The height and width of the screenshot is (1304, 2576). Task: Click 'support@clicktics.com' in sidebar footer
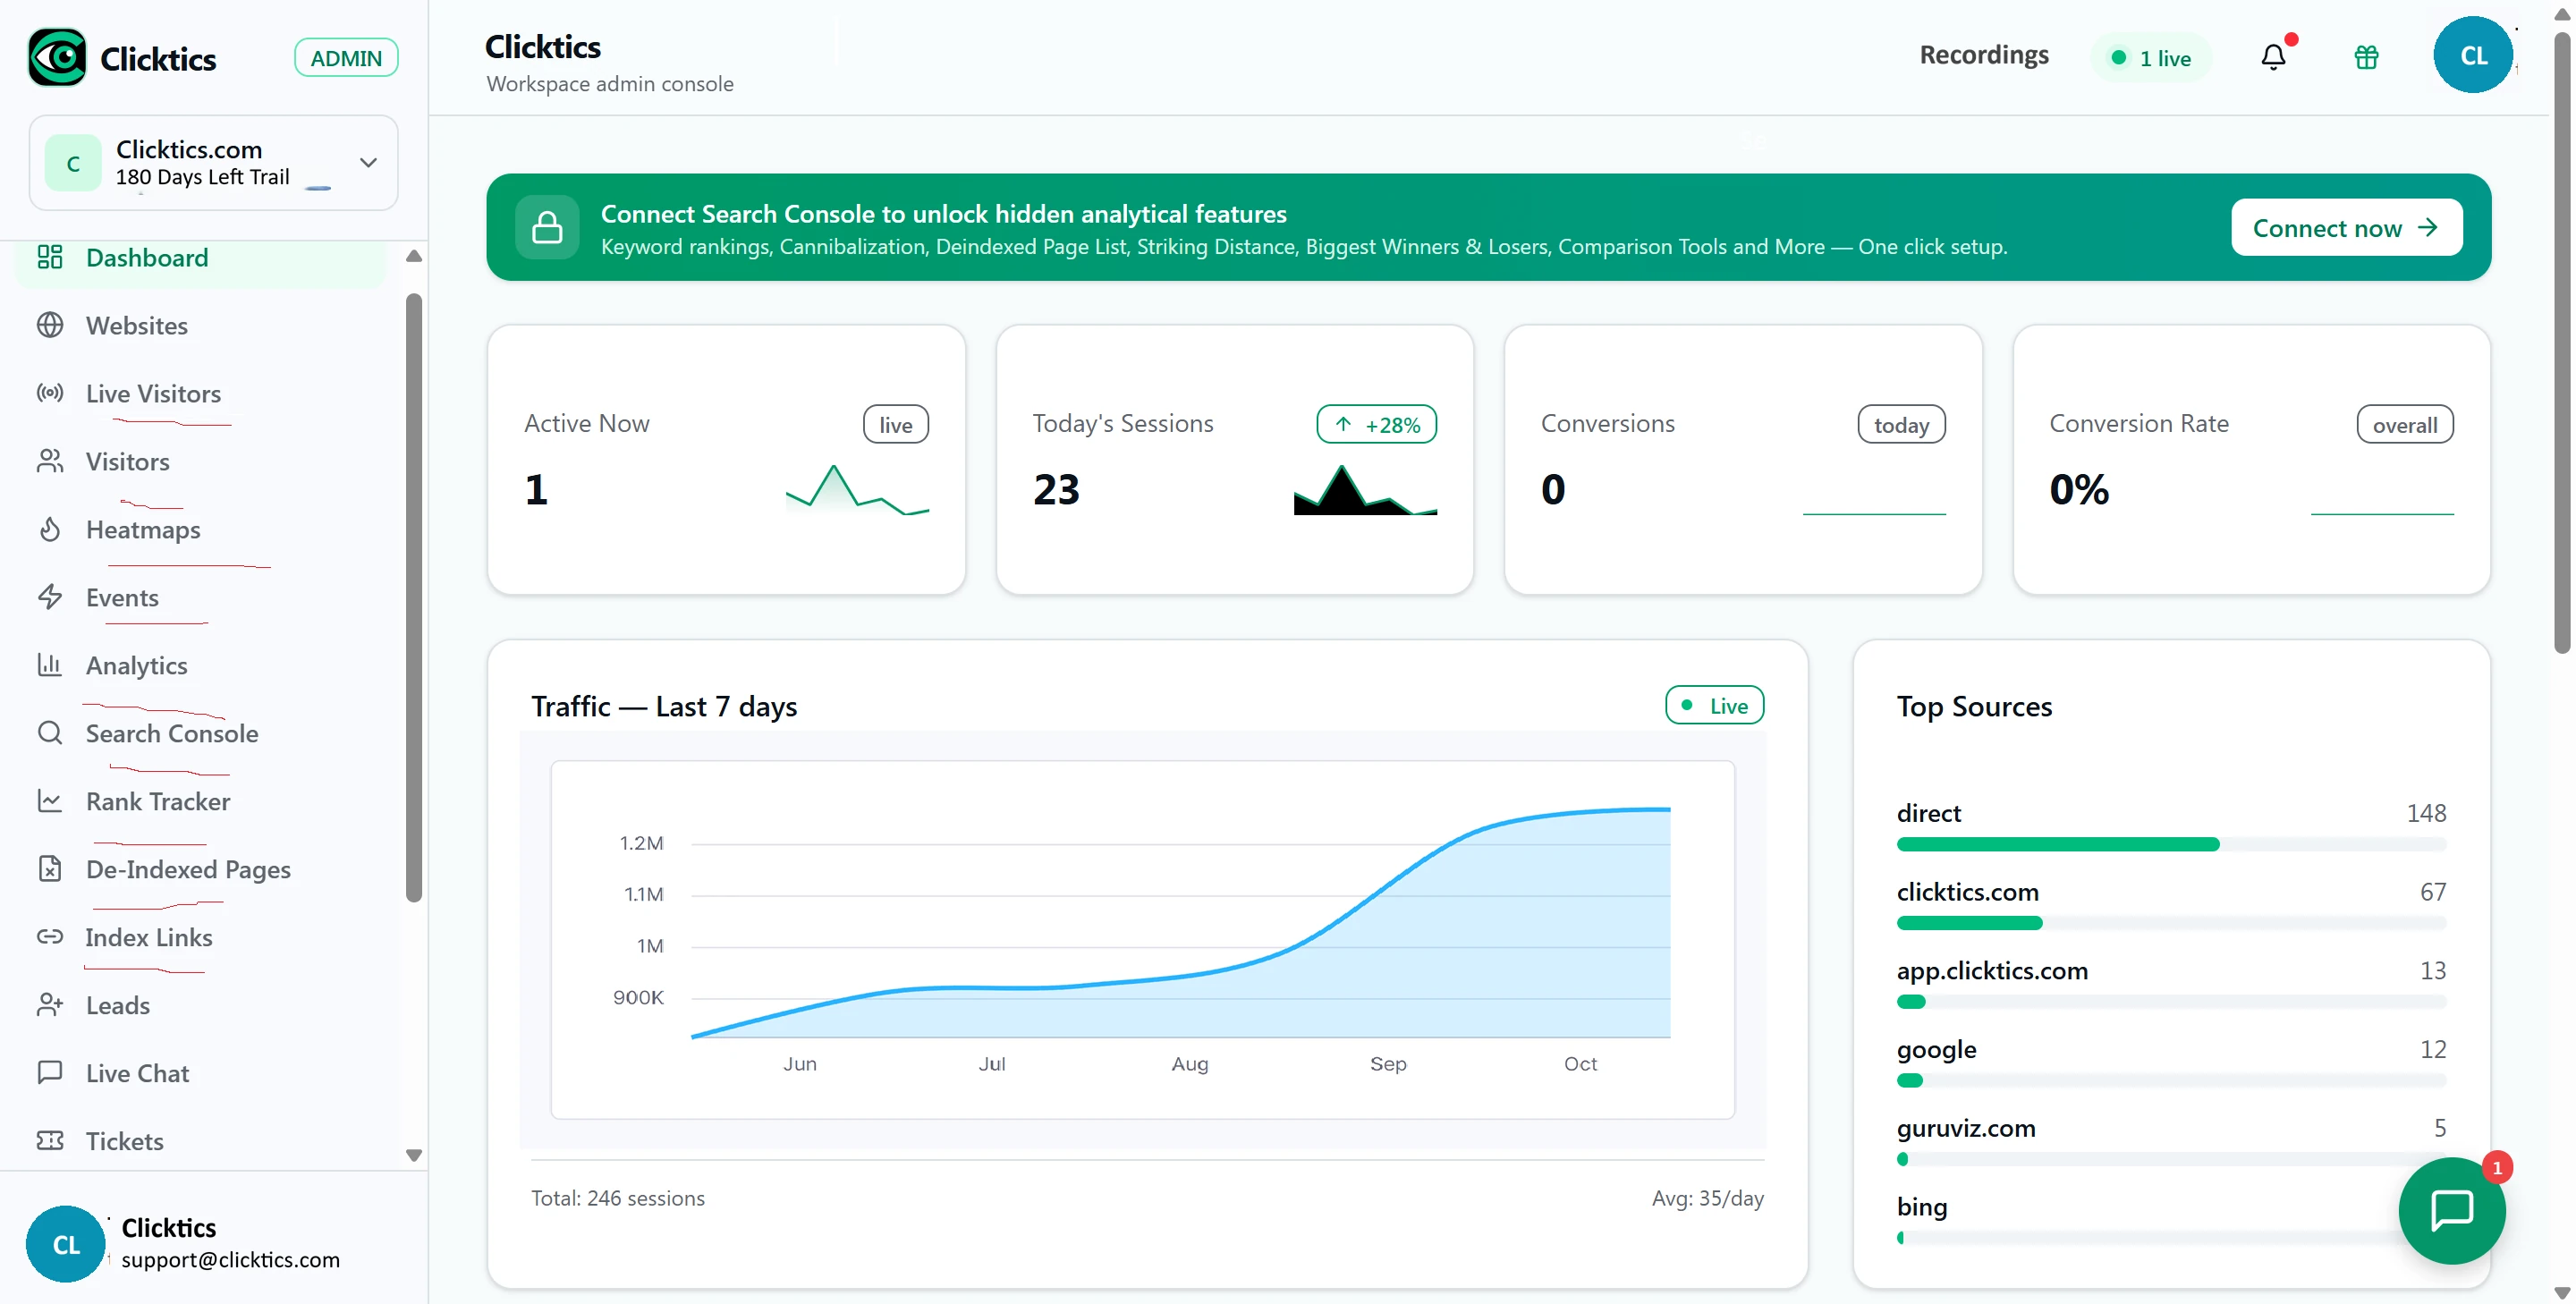tap(230, 1260)
